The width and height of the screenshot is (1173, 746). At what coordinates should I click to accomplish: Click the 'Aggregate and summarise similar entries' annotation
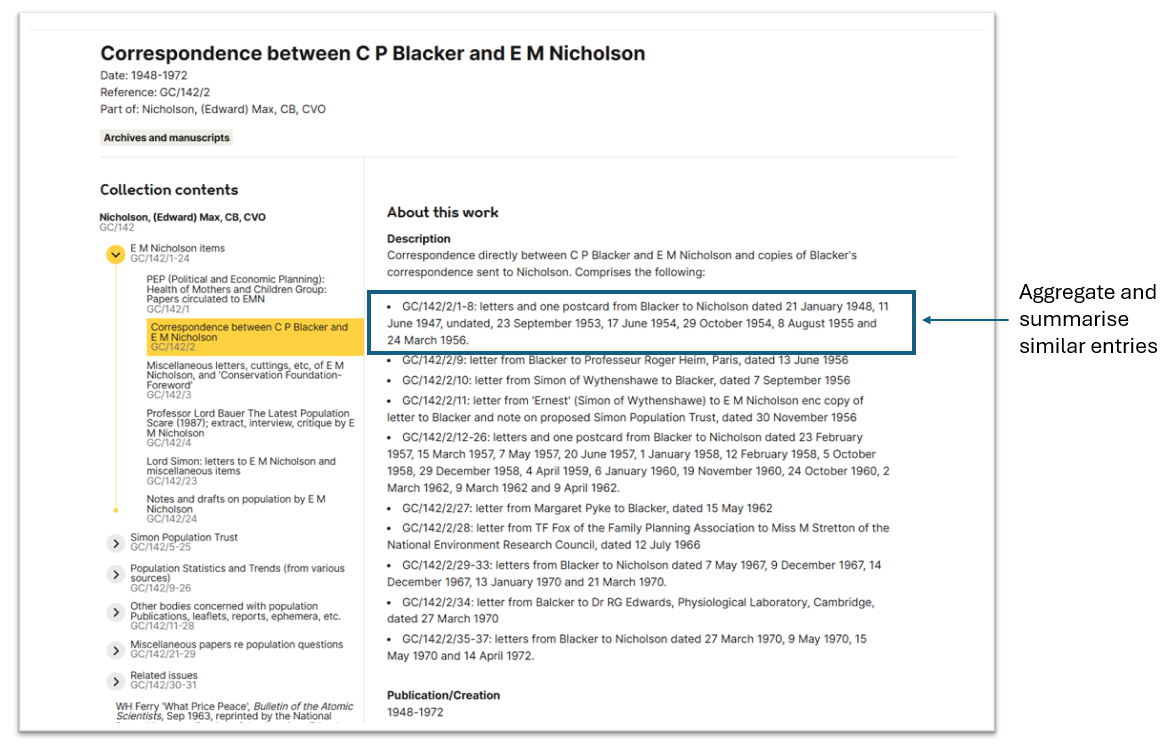pyautogui.click(x=1087, y=319)
